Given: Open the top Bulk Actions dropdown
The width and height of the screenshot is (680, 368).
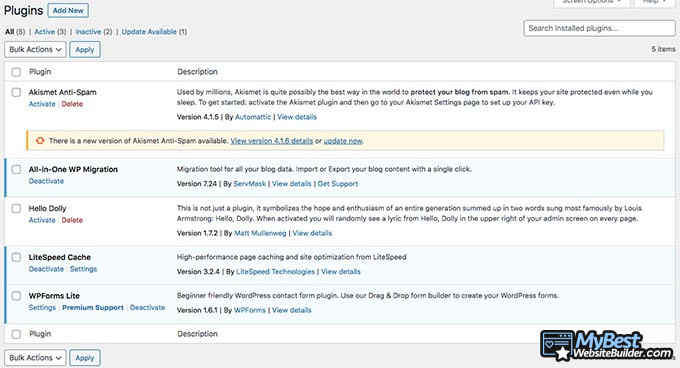Looking at the screenshot, I should [35, 49].
